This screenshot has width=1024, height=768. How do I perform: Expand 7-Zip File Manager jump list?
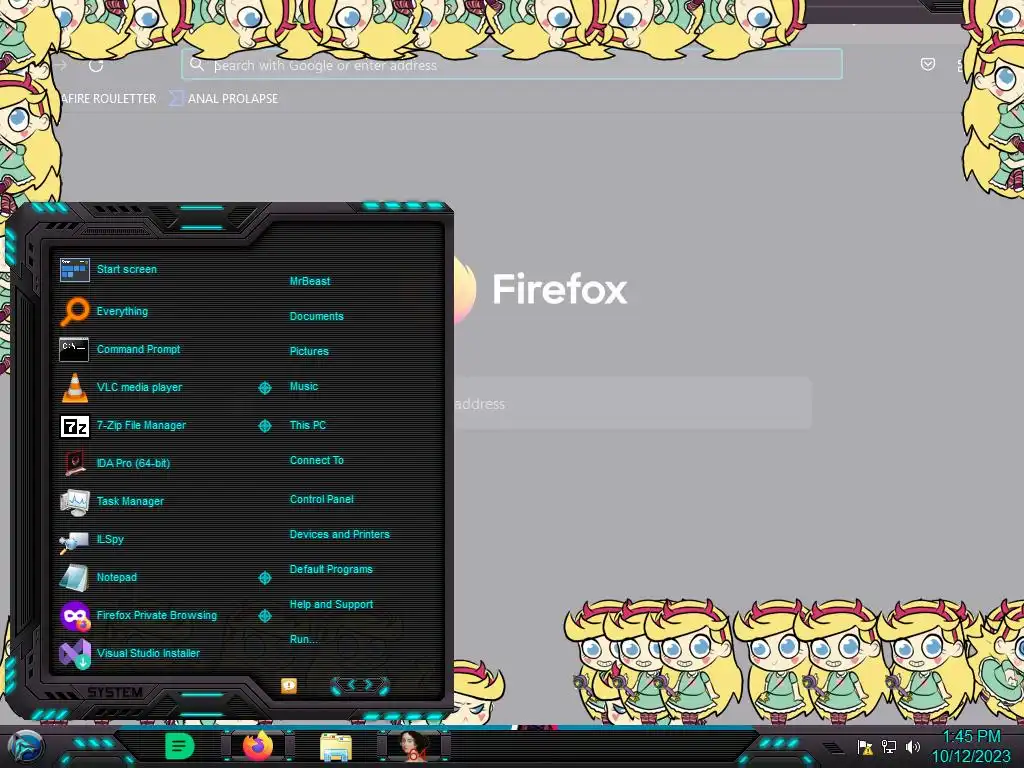click(x=264, y=426)
